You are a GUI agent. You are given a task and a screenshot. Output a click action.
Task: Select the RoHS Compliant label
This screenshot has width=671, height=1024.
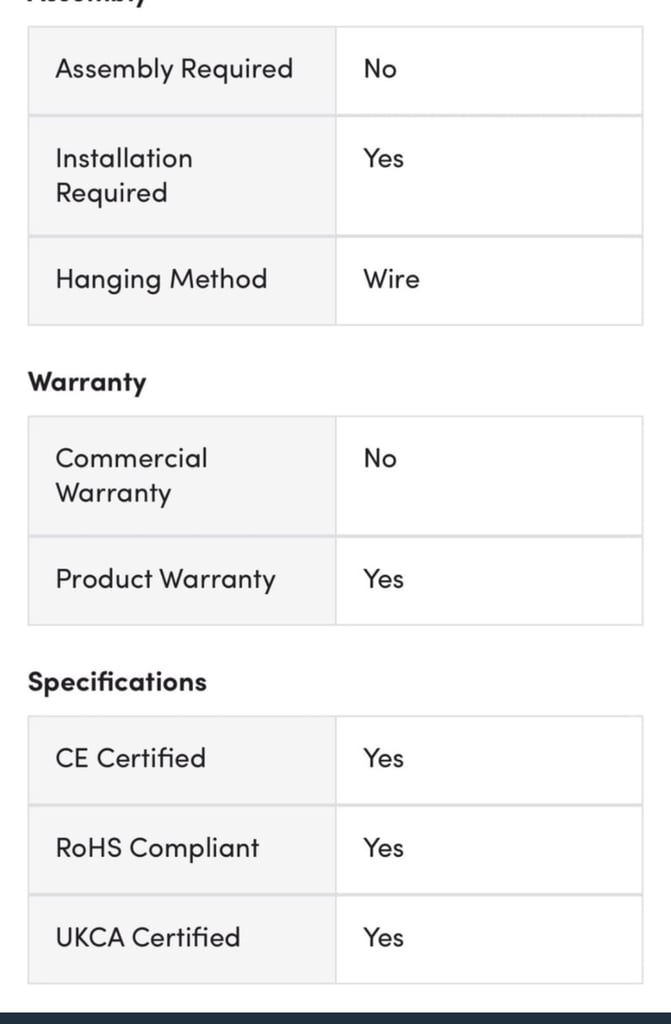157,848
